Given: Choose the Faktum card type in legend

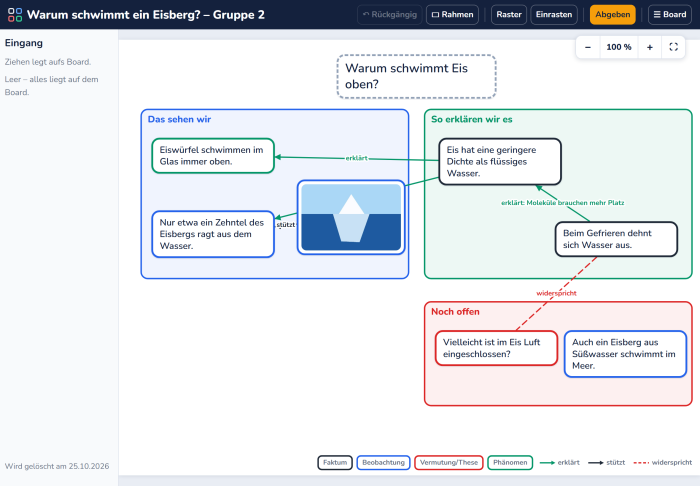Looking at the screenshot, I should [x=335, y=462].
